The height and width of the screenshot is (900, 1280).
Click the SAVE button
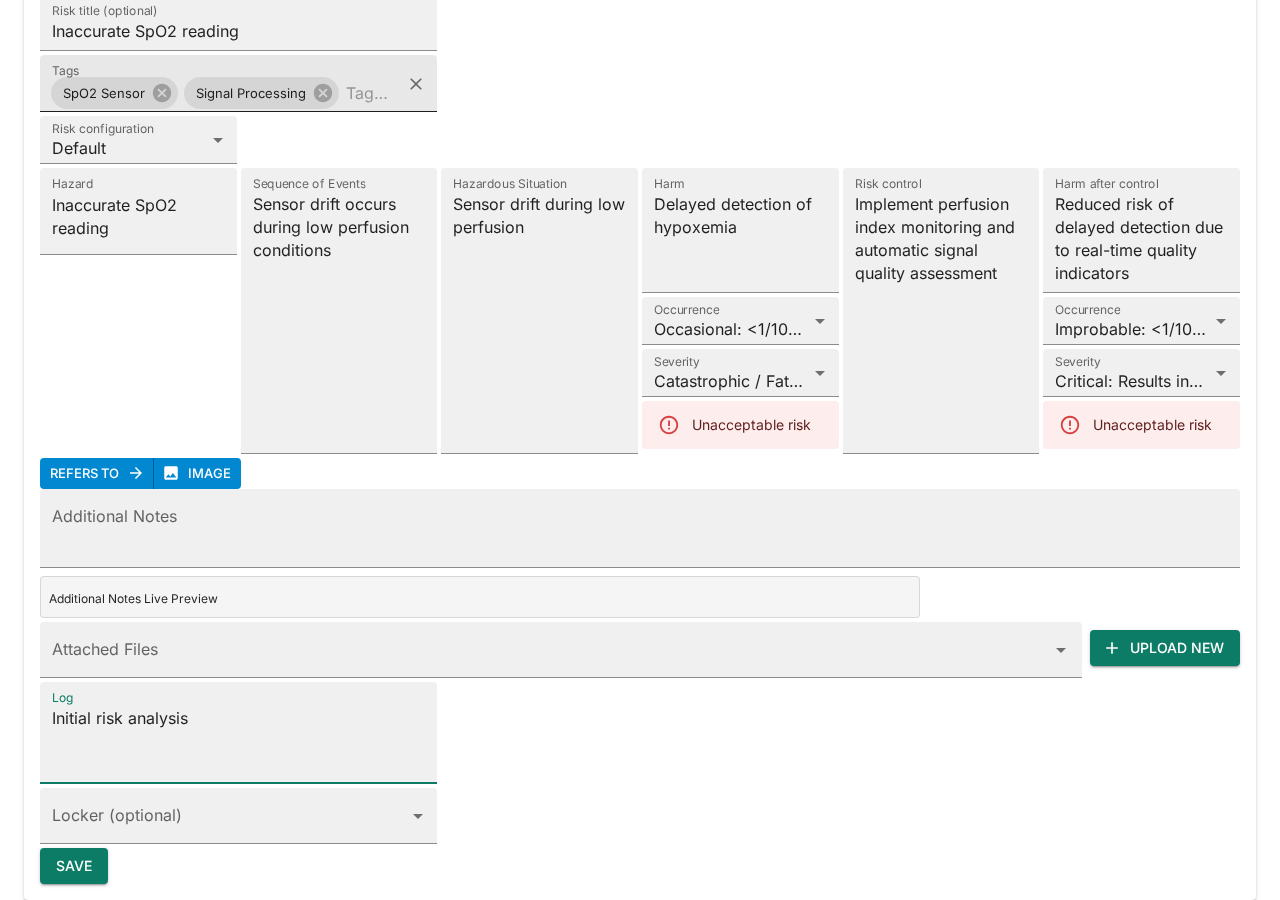tap(73, 866)
